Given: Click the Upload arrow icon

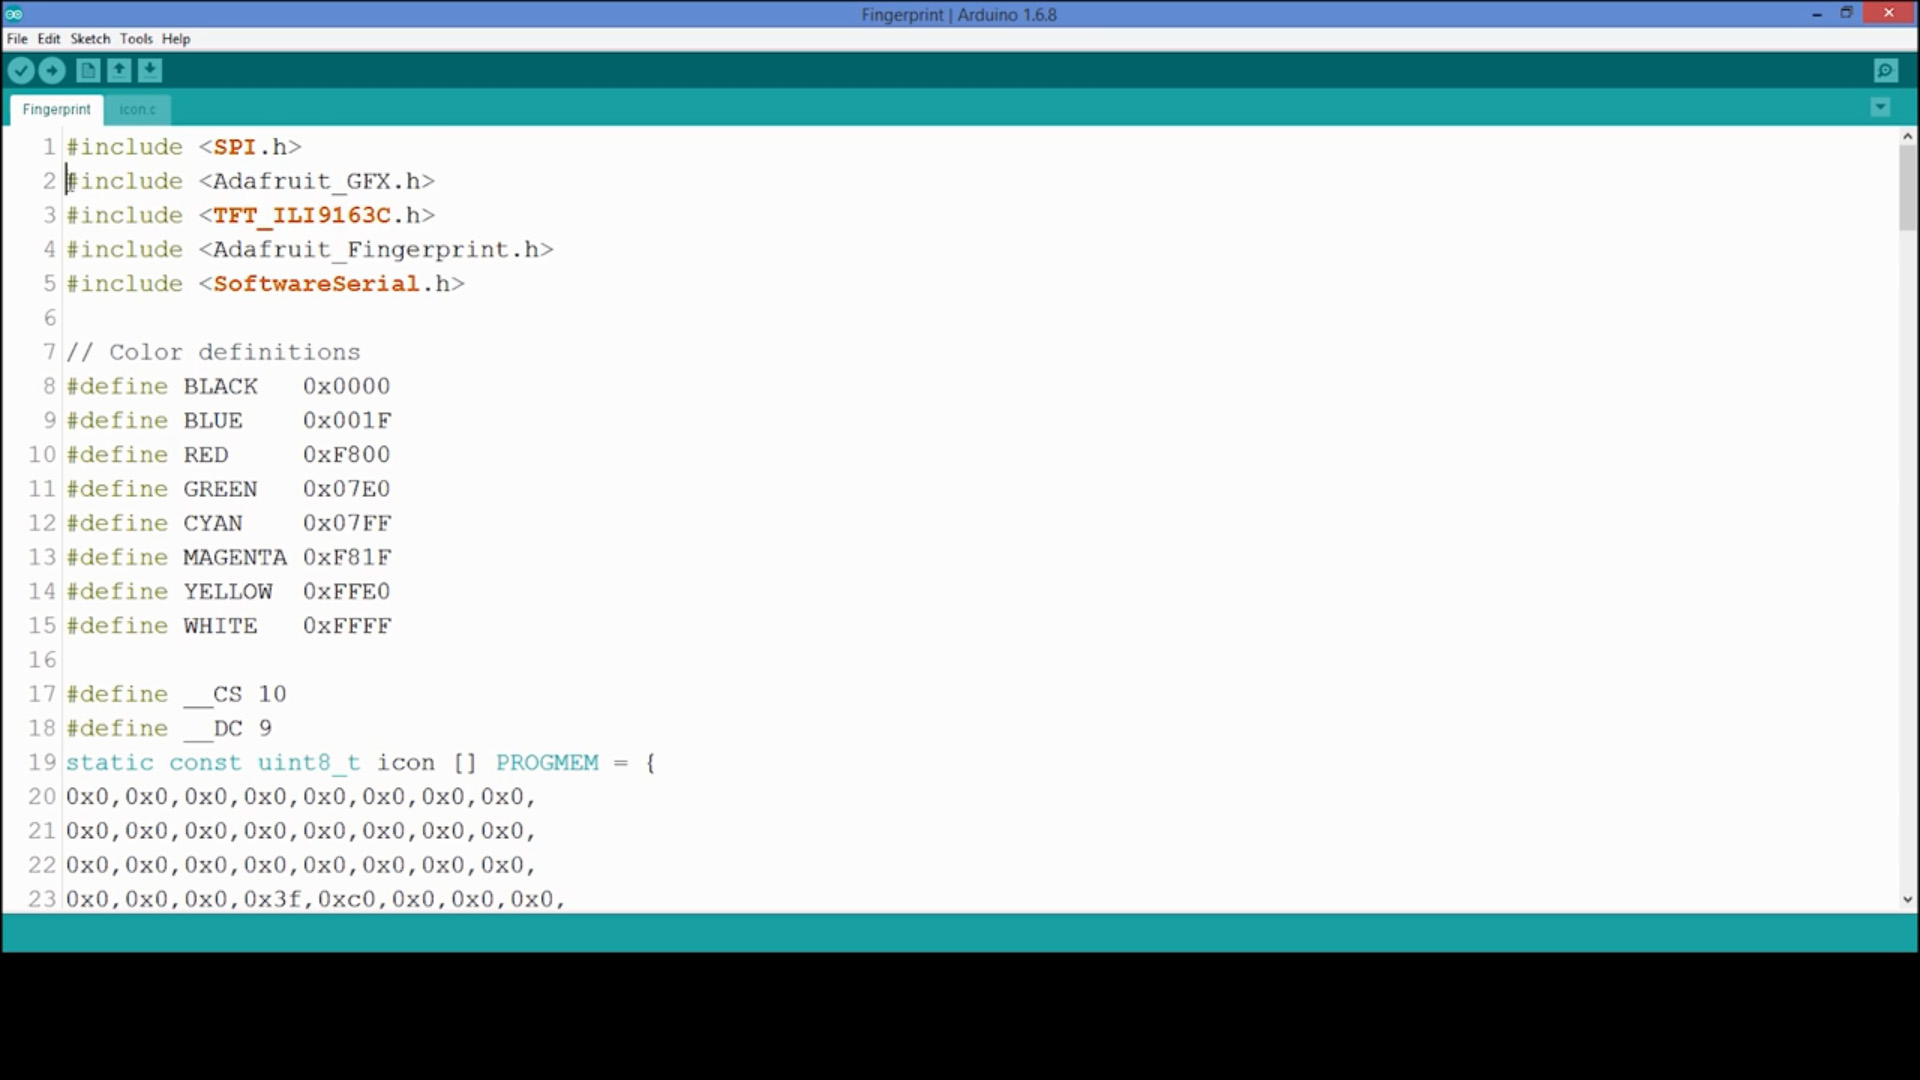Looking at the screenshot, I should point(51,70).
